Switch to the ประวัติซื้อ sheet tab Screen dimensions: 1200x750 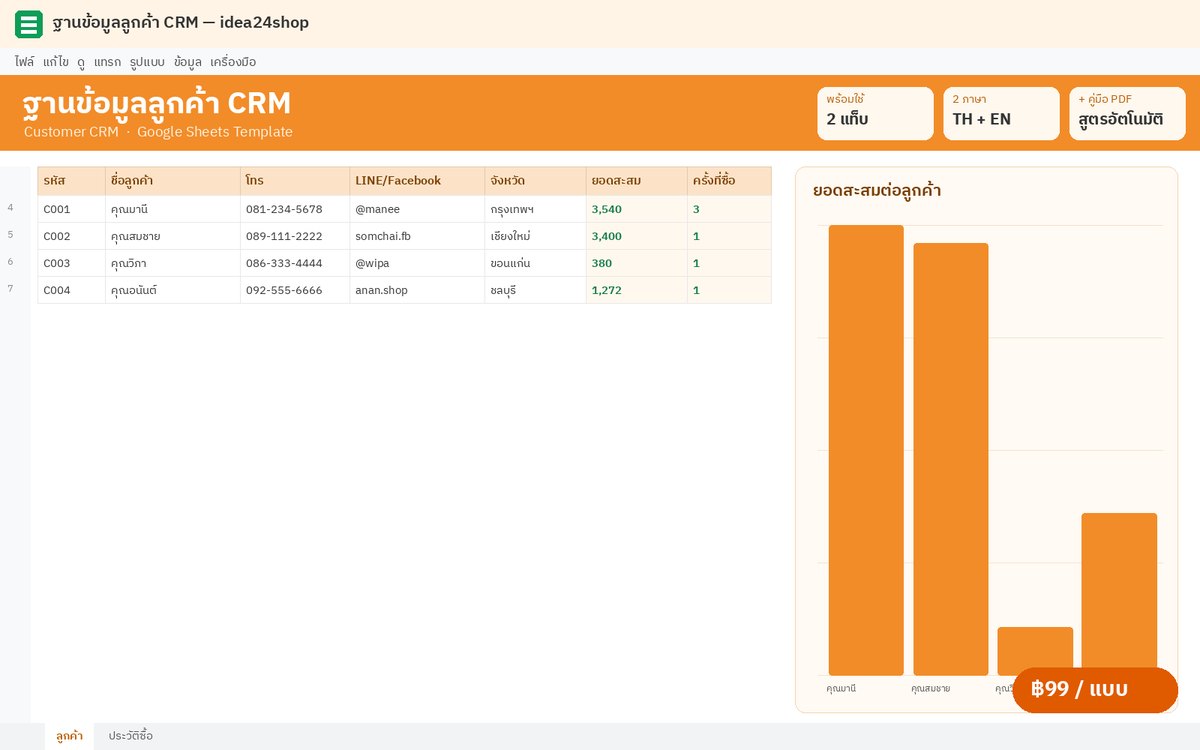pyautogui.click(x=131, y=736)
